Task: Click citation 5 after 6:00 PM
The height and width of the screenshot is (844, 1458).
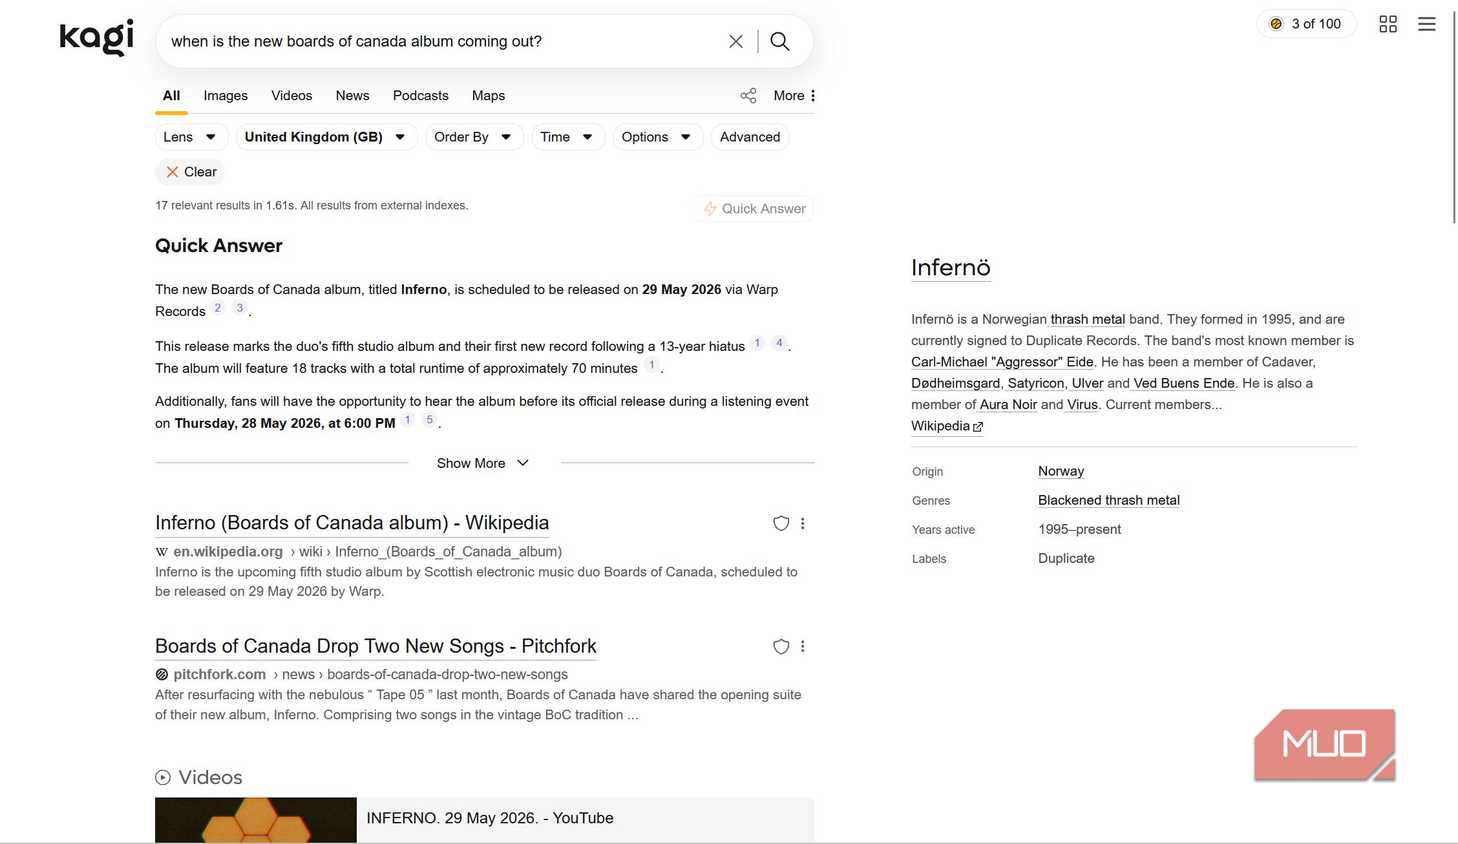Action: [x=430, y=420]
